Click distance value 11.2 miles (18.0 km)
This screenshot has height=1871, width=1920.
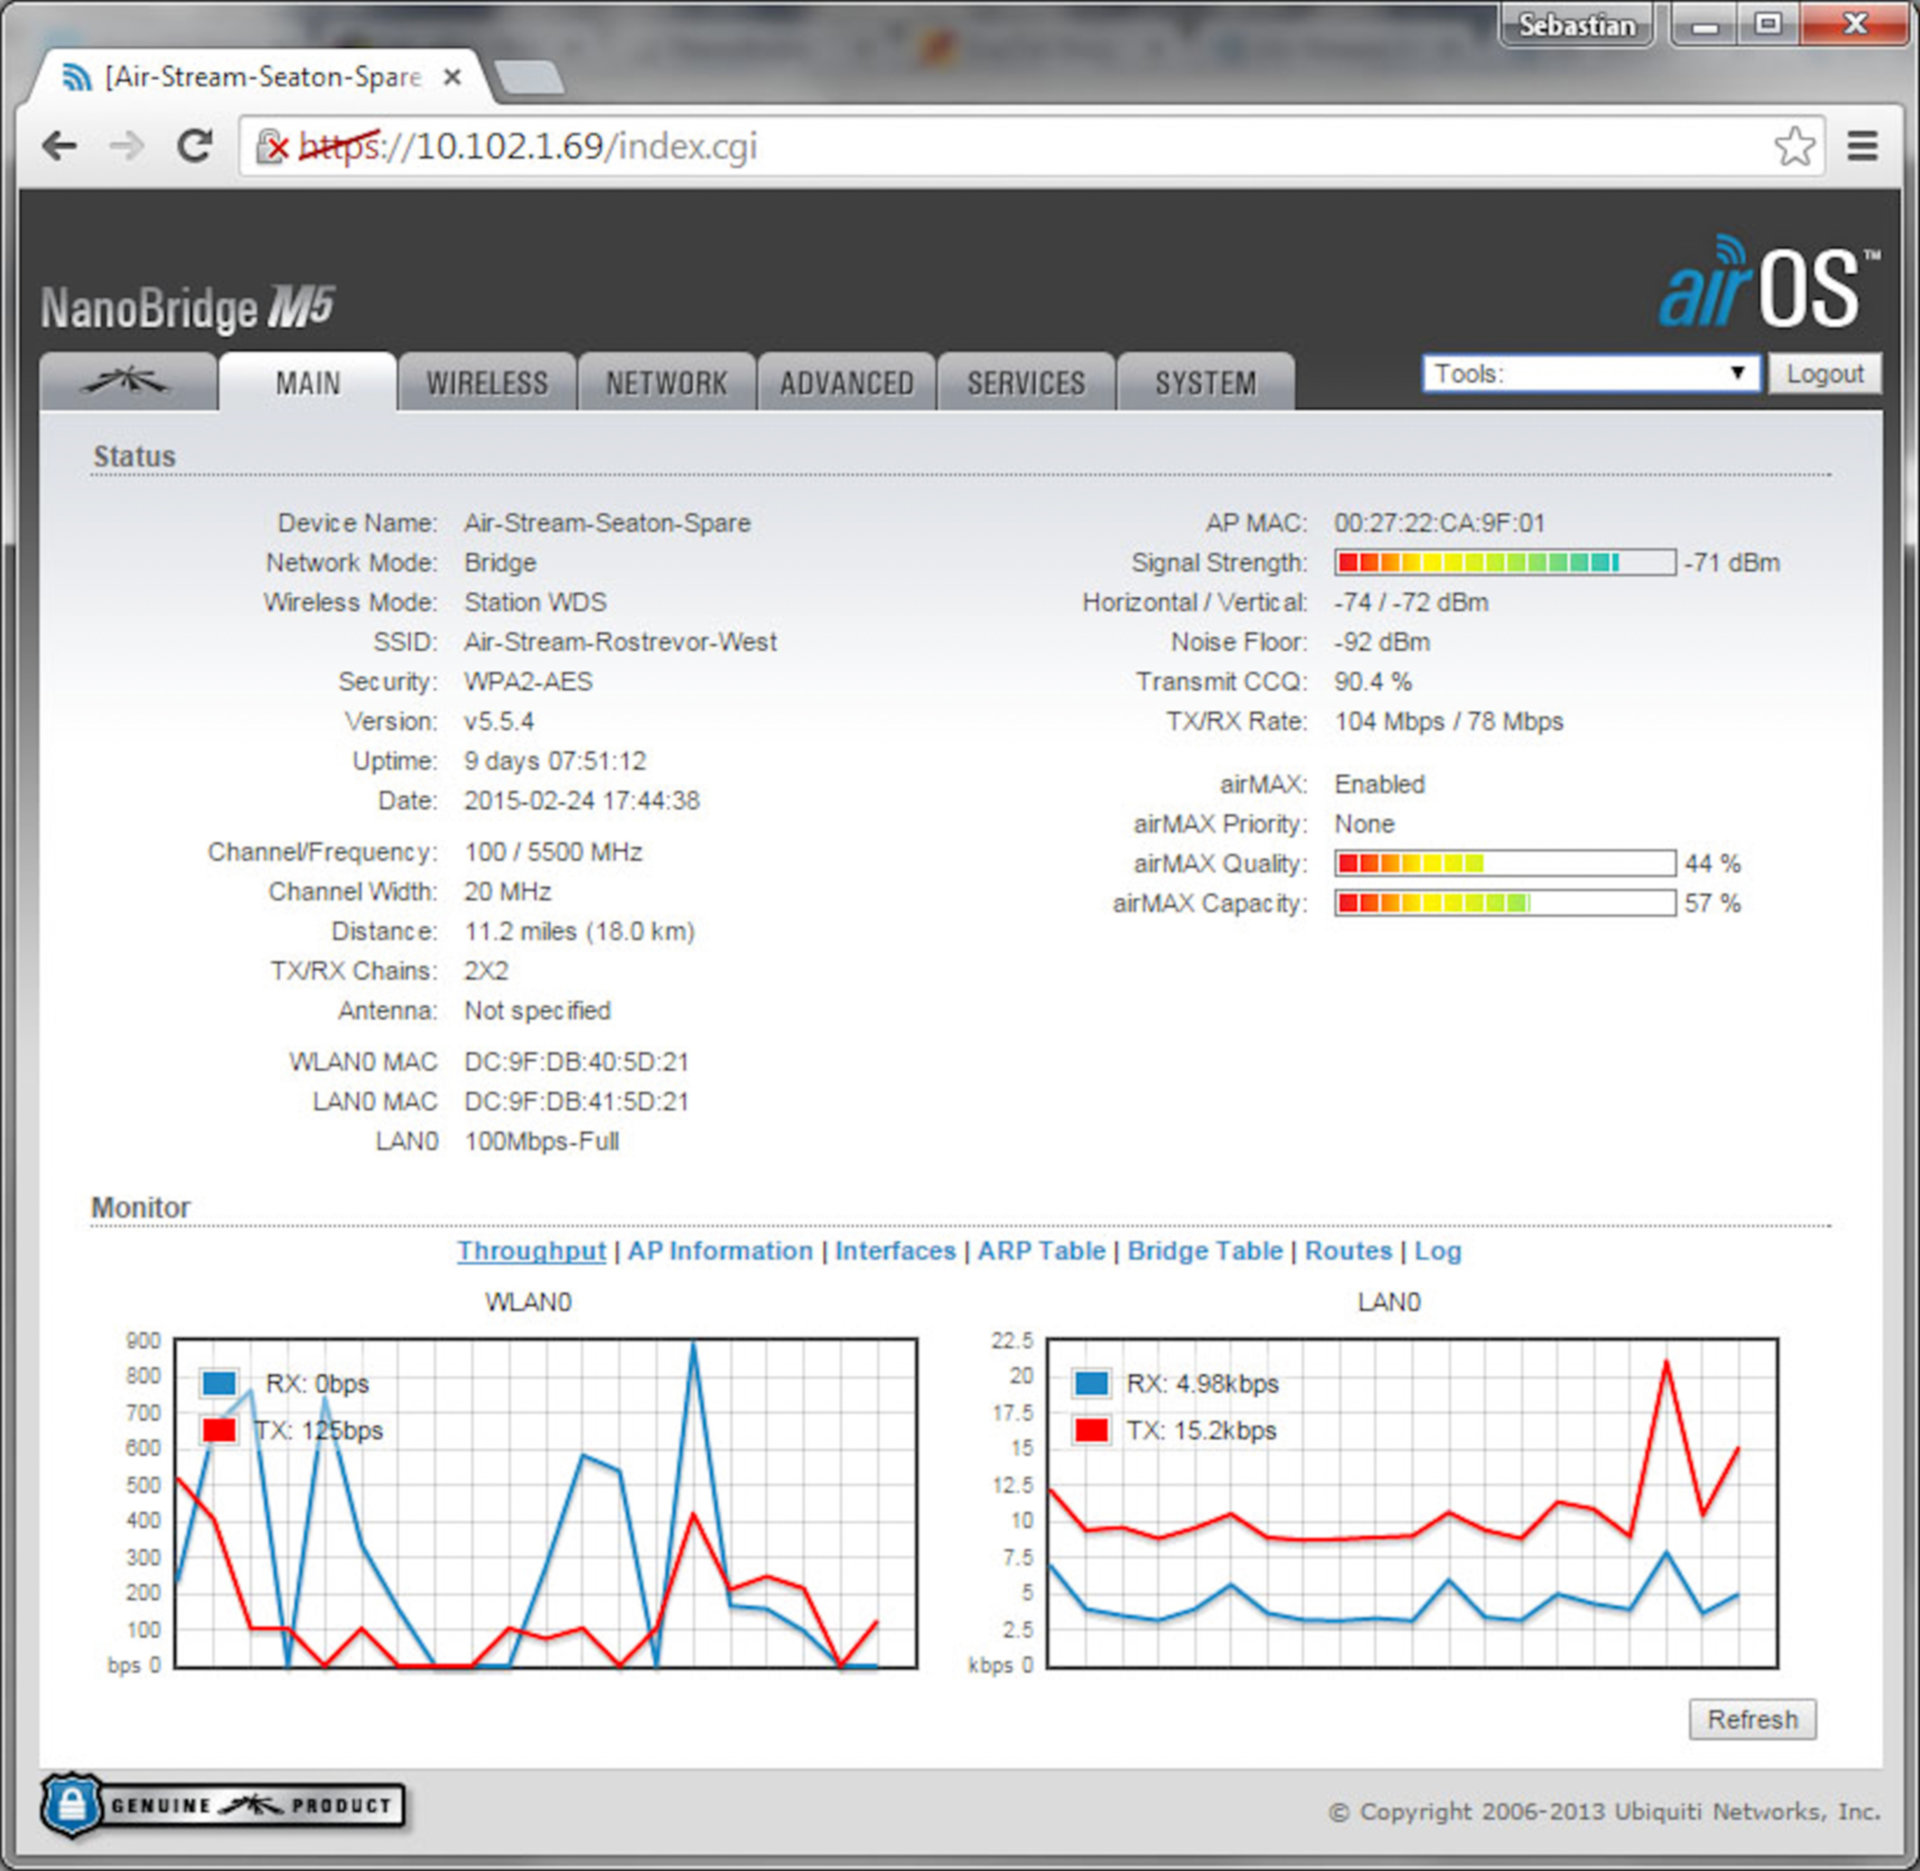tap(579, 931)
